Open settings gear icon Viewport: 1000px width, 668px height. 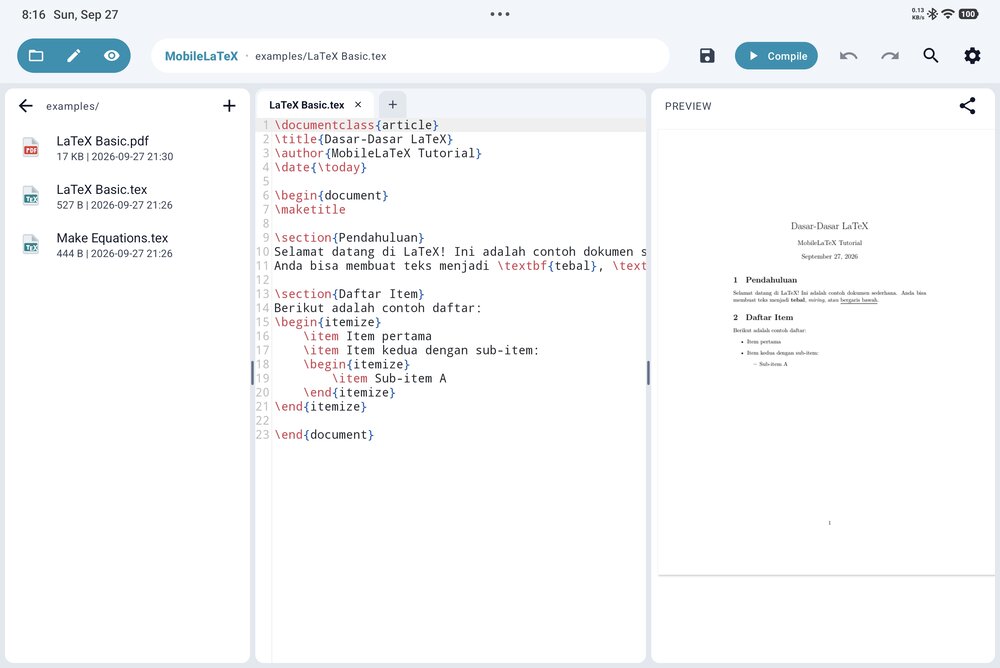(972, 56)
